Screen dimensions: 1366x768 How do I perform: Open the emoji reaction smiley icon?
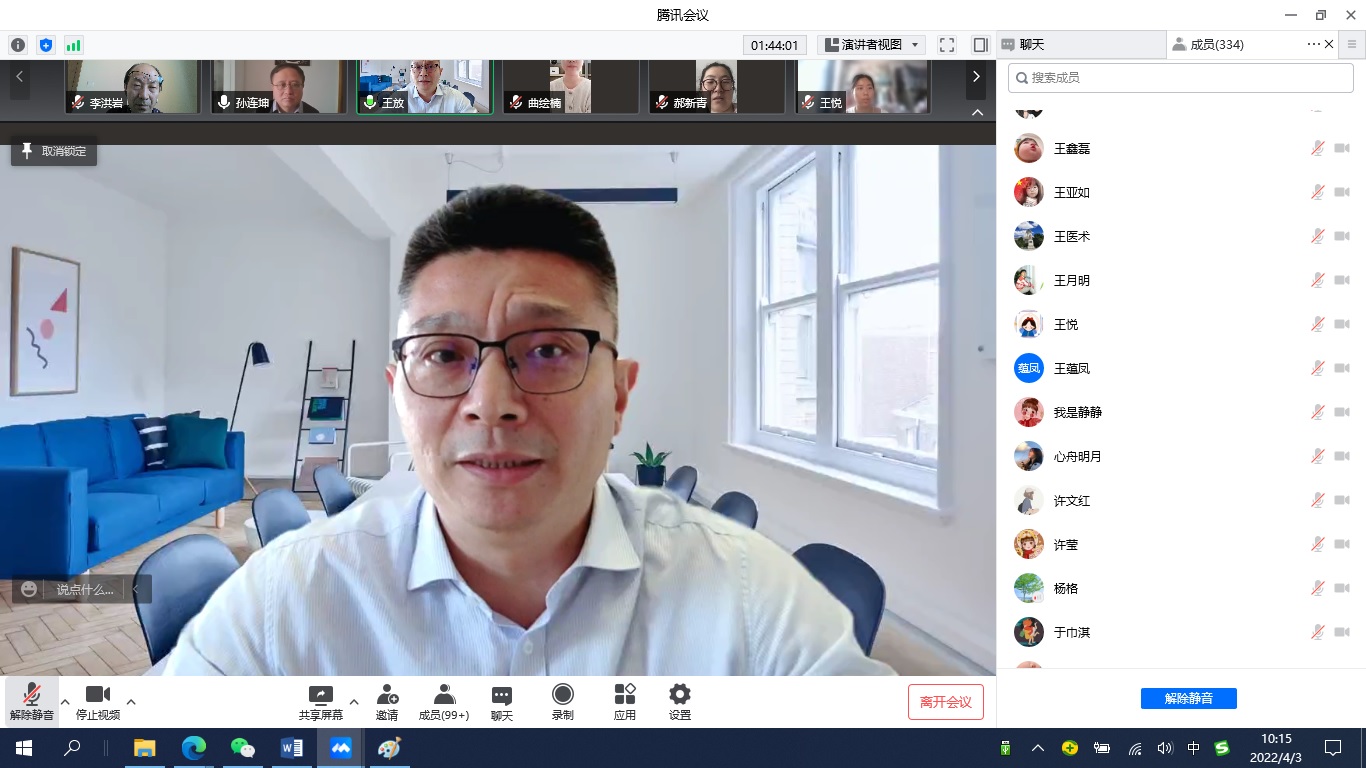click(29, 589)
